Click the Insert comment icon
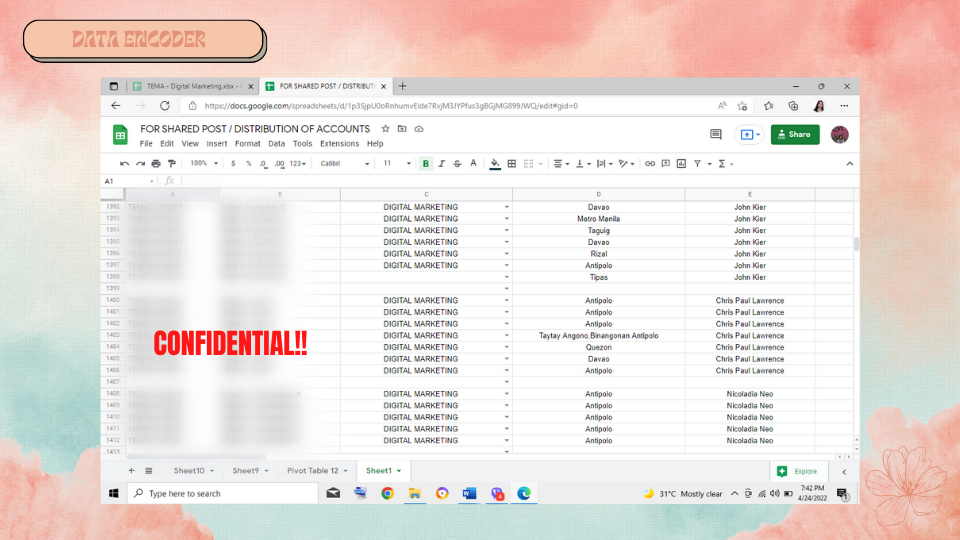960x540 pixels. tap(666, 163)
